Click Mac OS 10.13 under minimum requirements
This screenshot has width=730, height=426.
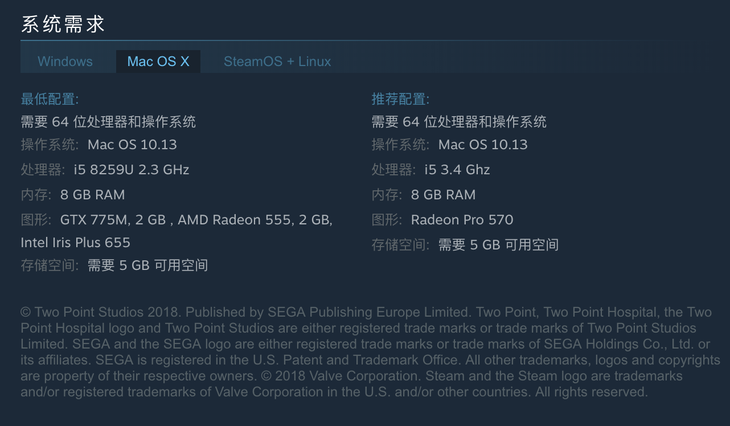pos(132,144)
